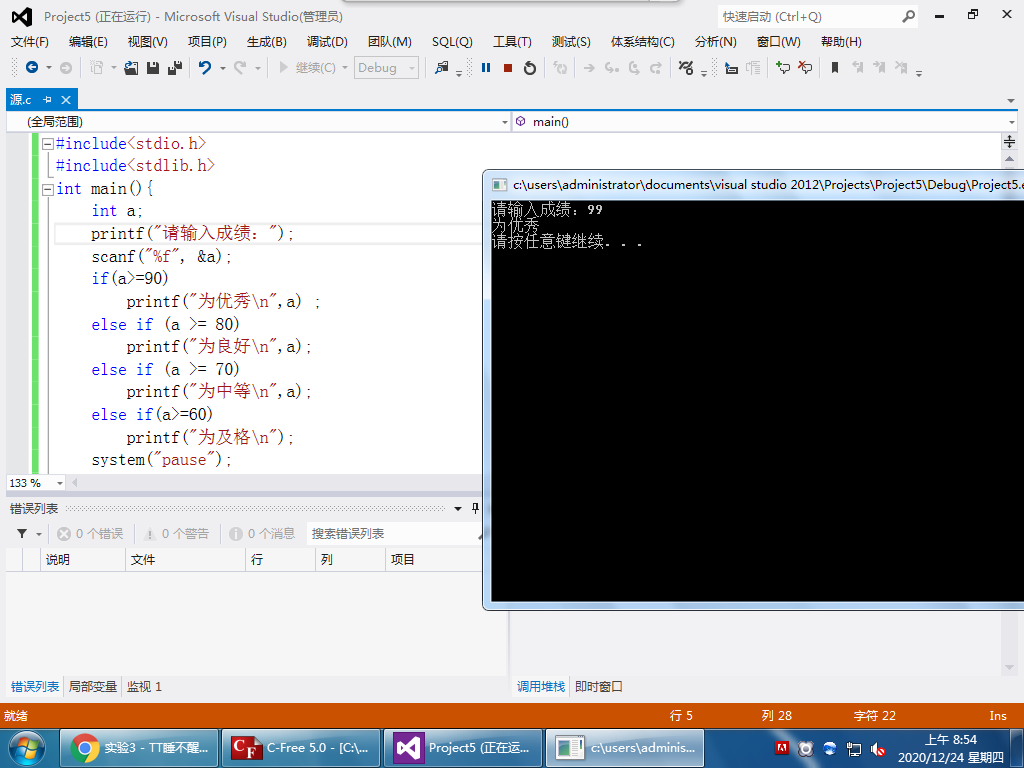Pin the 源.c tab with pushpin
The width and height of the screenshot is (1024, 768).
pyautogui.click(x=47, y=99)
